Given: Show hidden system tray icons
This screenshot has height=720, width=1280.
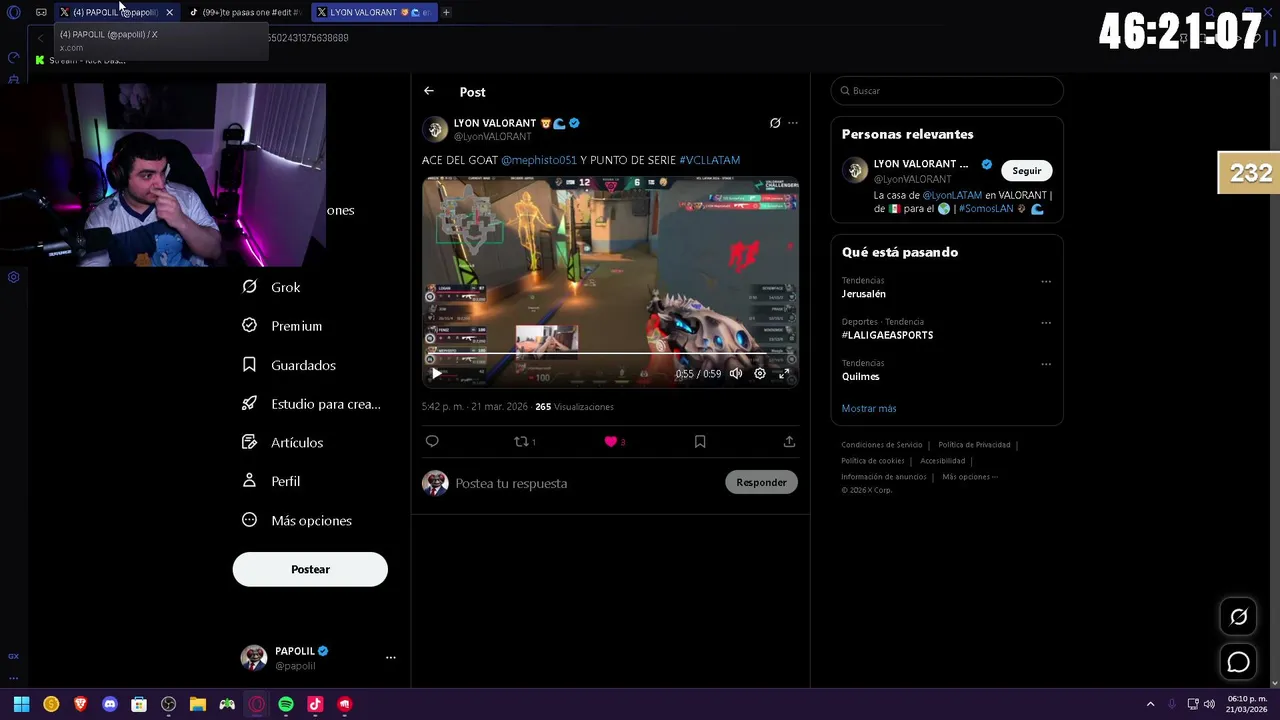Looking at the screenshot, I should (1150, 704).
